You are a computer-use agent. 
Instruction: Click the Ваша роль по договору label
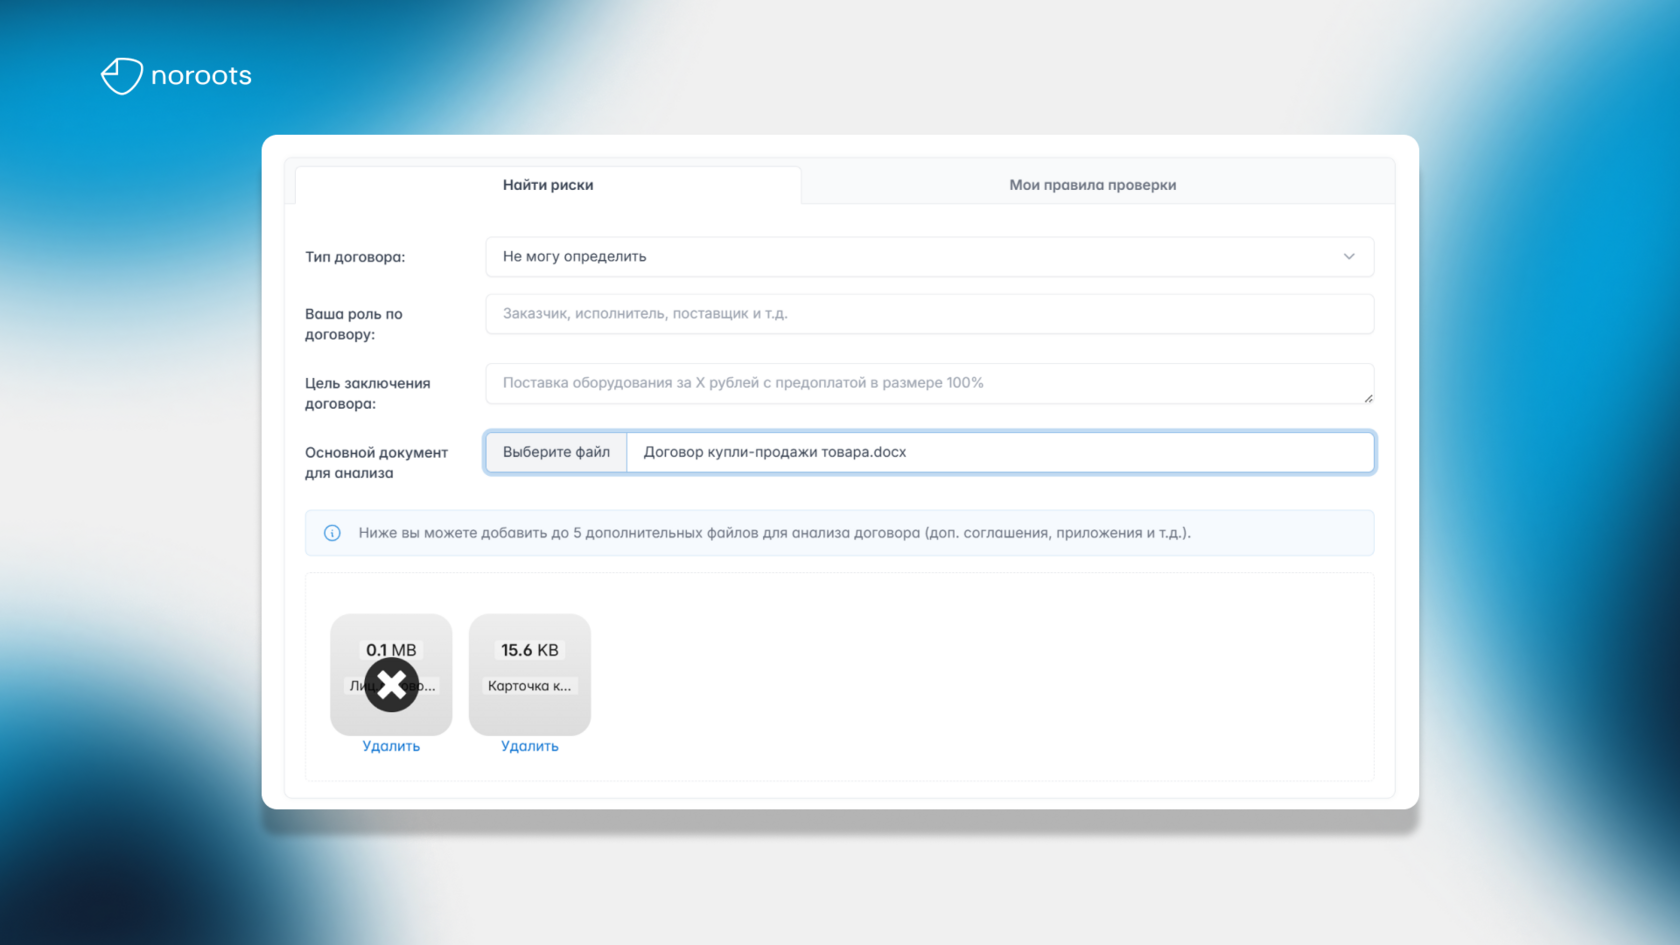(354, 324)
